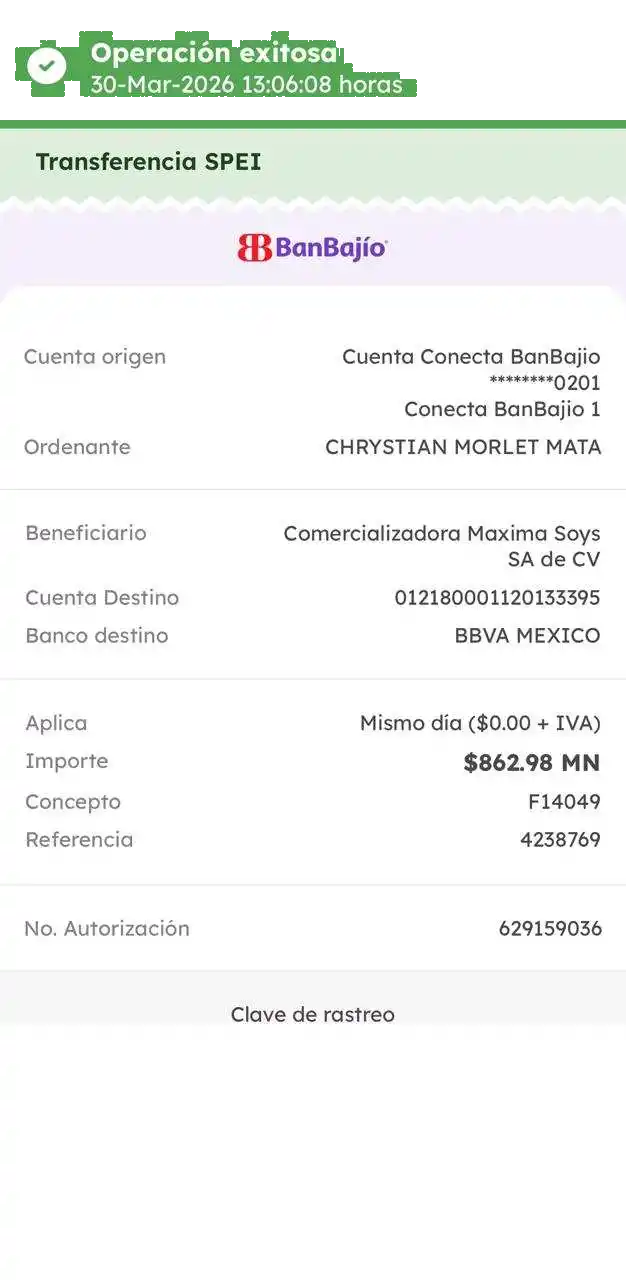
Task: Tap the Mismo día fee value
Action: [x=480, y=723]
